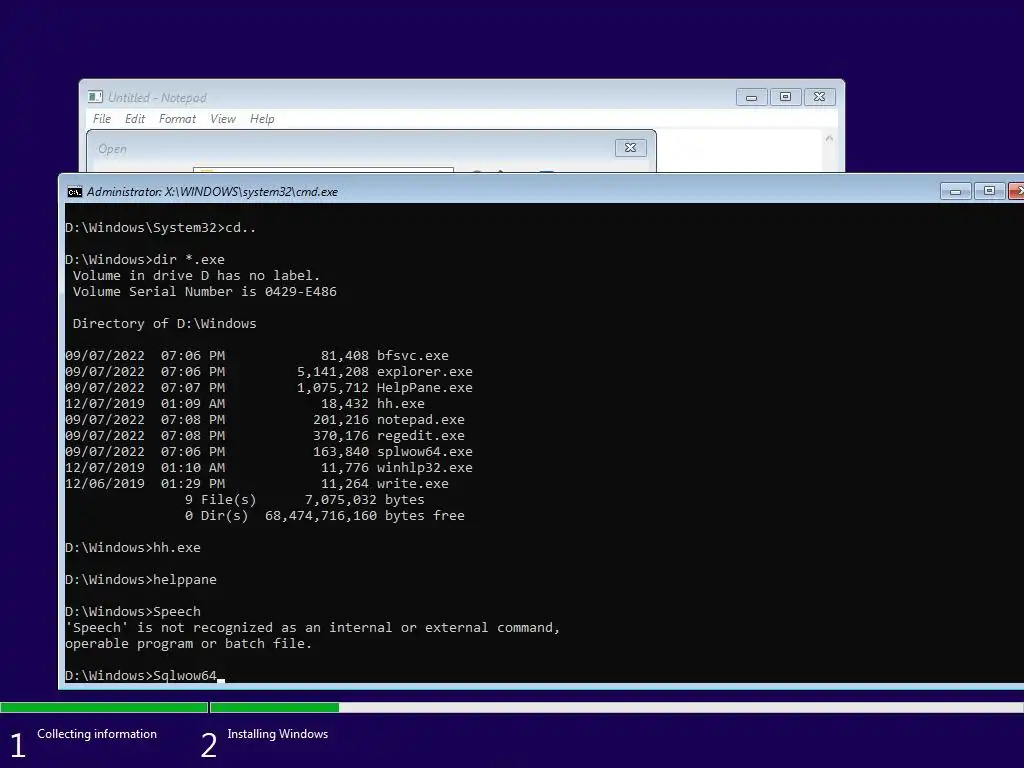Click the 'D:\Windows>helppane' command line
Image resolution: width=1024 pixels, height=768 pixels.
point(141,580)
